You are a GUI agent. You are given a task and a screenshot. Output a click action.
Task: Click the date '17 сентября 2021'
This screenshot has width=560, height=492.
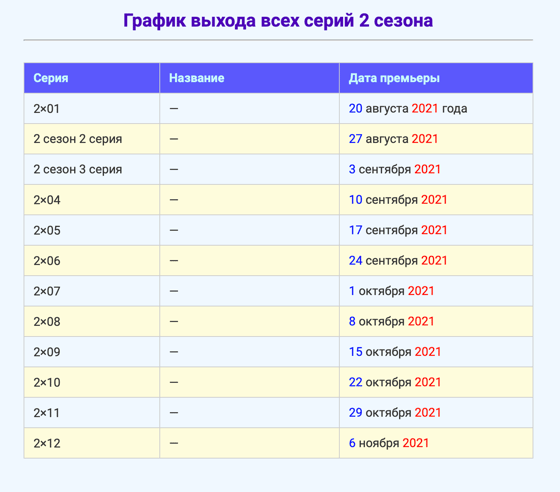398,230
